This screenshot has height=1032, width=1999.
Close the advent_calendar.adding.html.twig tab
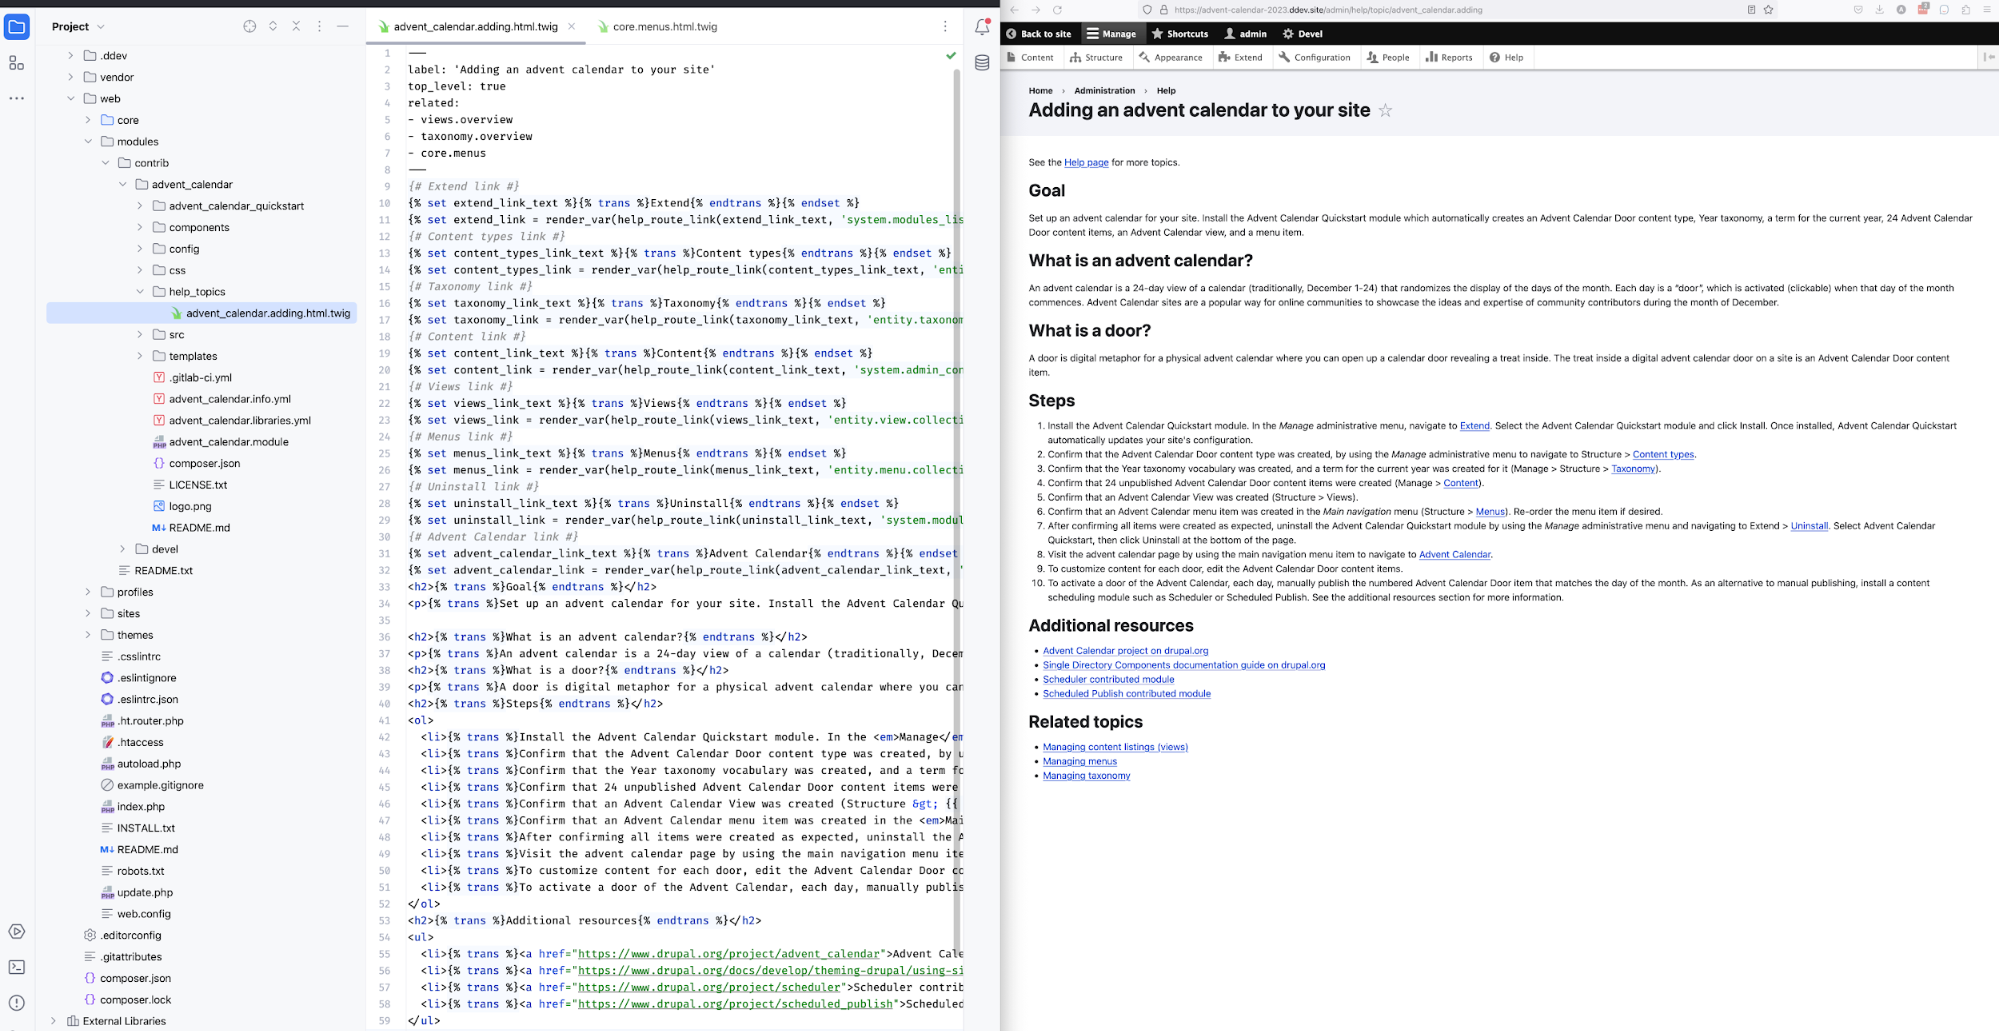pyautogui.click(x=572, y=26)
